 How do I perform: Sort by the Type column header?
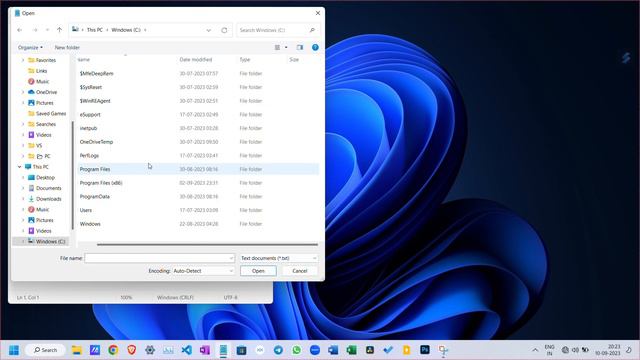245,60
